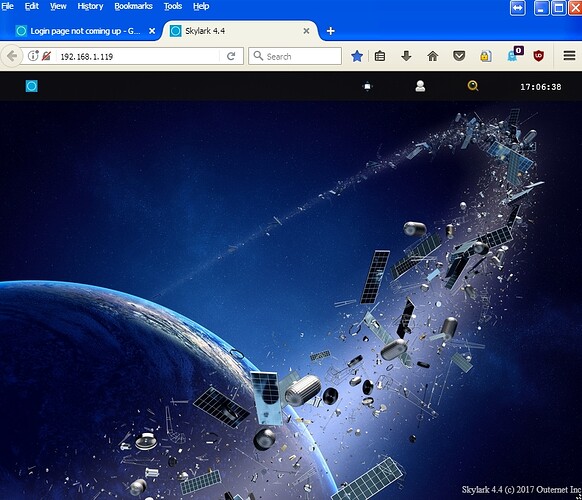
Task: Open the uBlock Origin shield icon
Action: click(538, 56)
